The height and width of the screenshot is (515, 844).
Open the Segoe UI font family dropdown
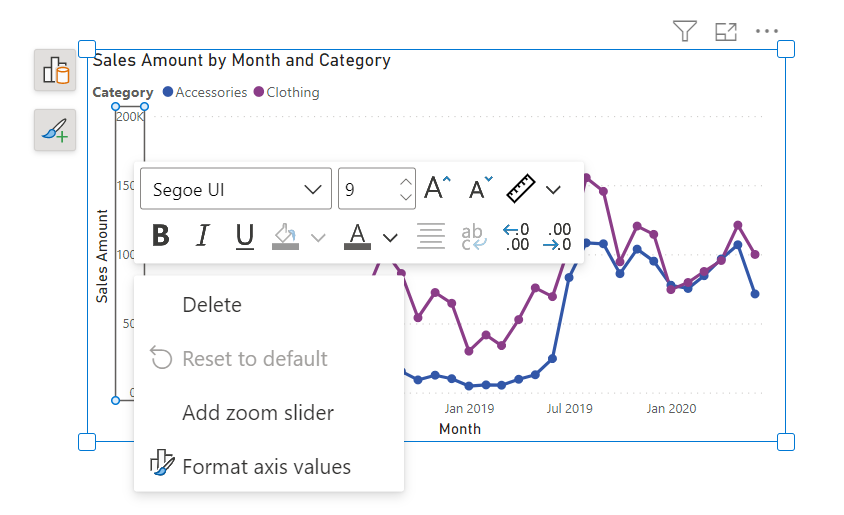pyautogui.click(x=235, y=189)
